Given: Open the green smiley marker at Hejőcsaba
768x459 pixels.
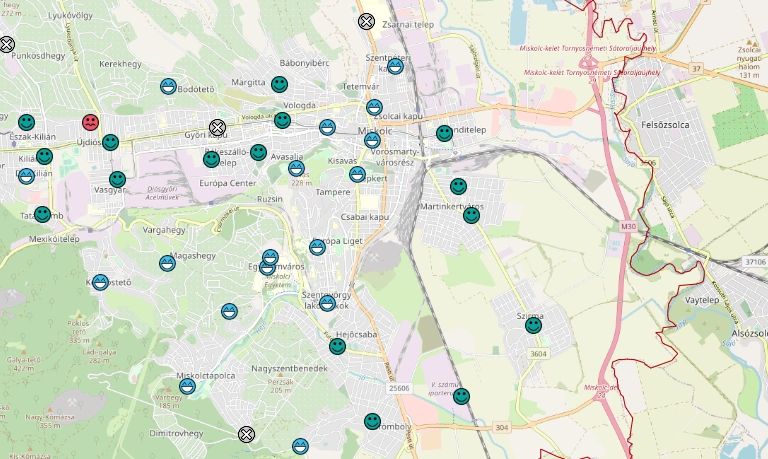Looking at the screenshot, I should pos(338,346).
